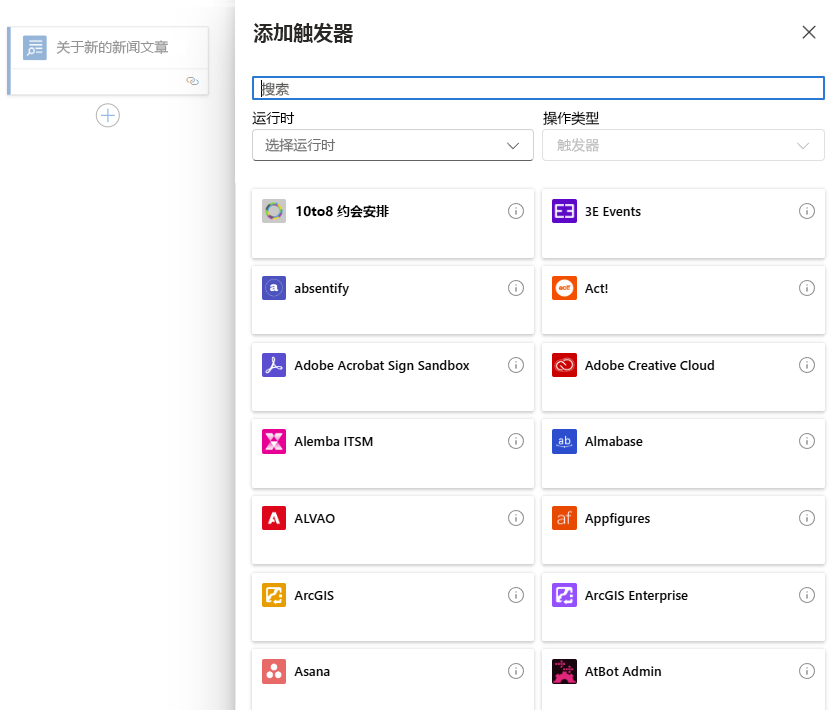This screenshot has width=840, height=710.
Task: Show info for 3E Events
Action: click(807, 211)
